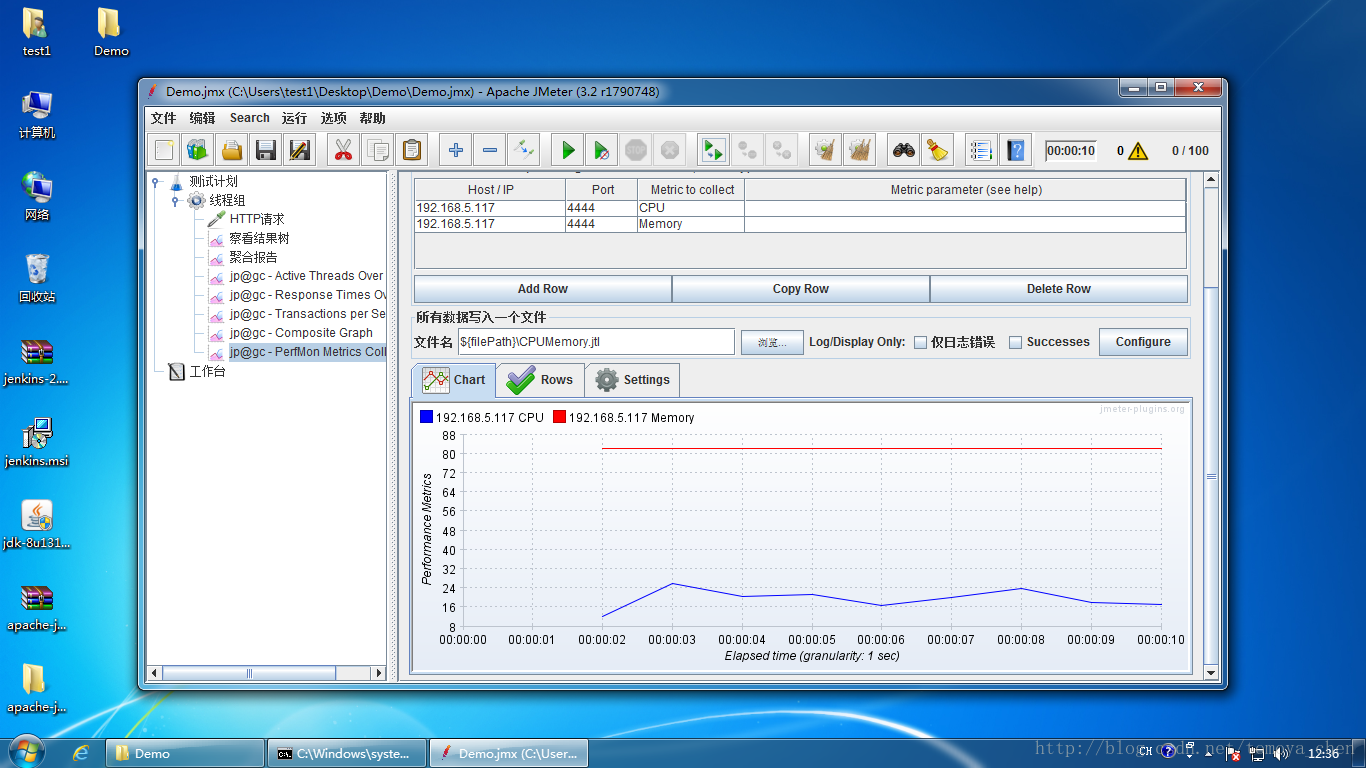Click Start no pauses icon
The image size is (1366, 768).
601,150
